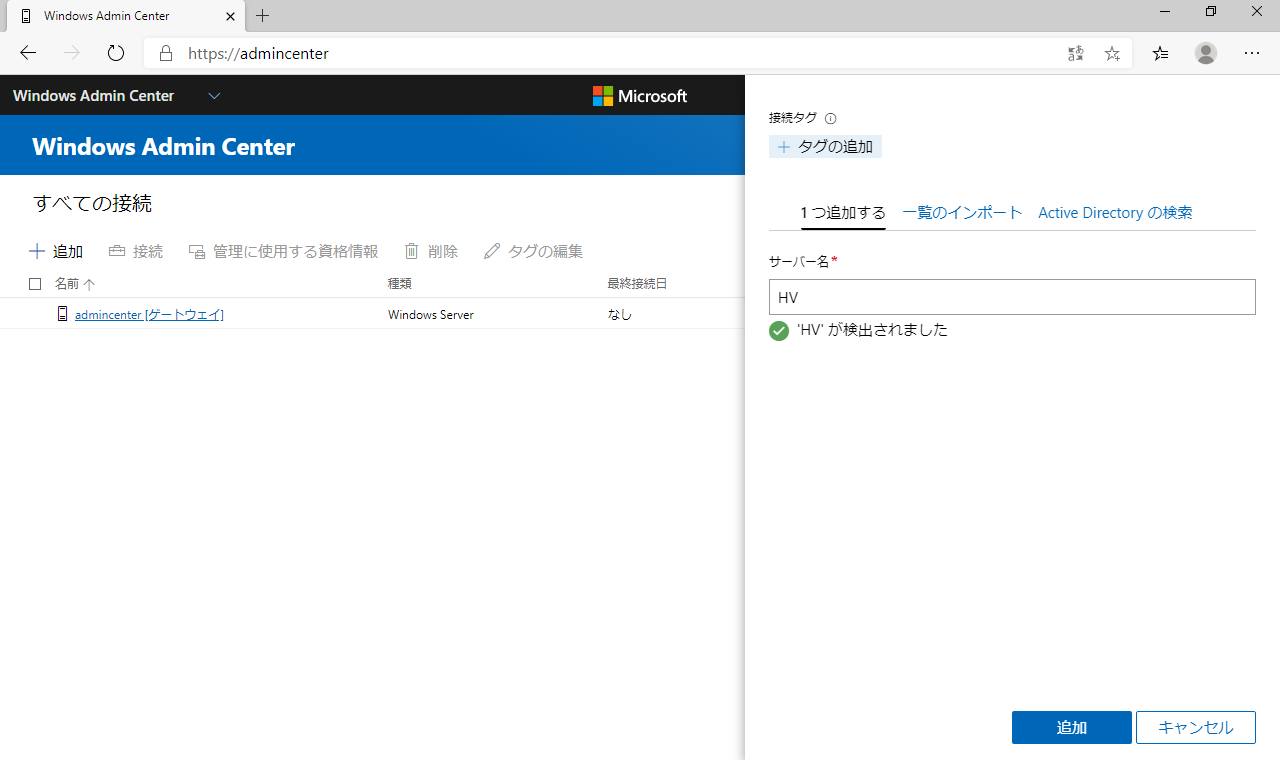Click the キャンセル button
This screenshot has width=1280, height=760.
tap(1196, 727)
